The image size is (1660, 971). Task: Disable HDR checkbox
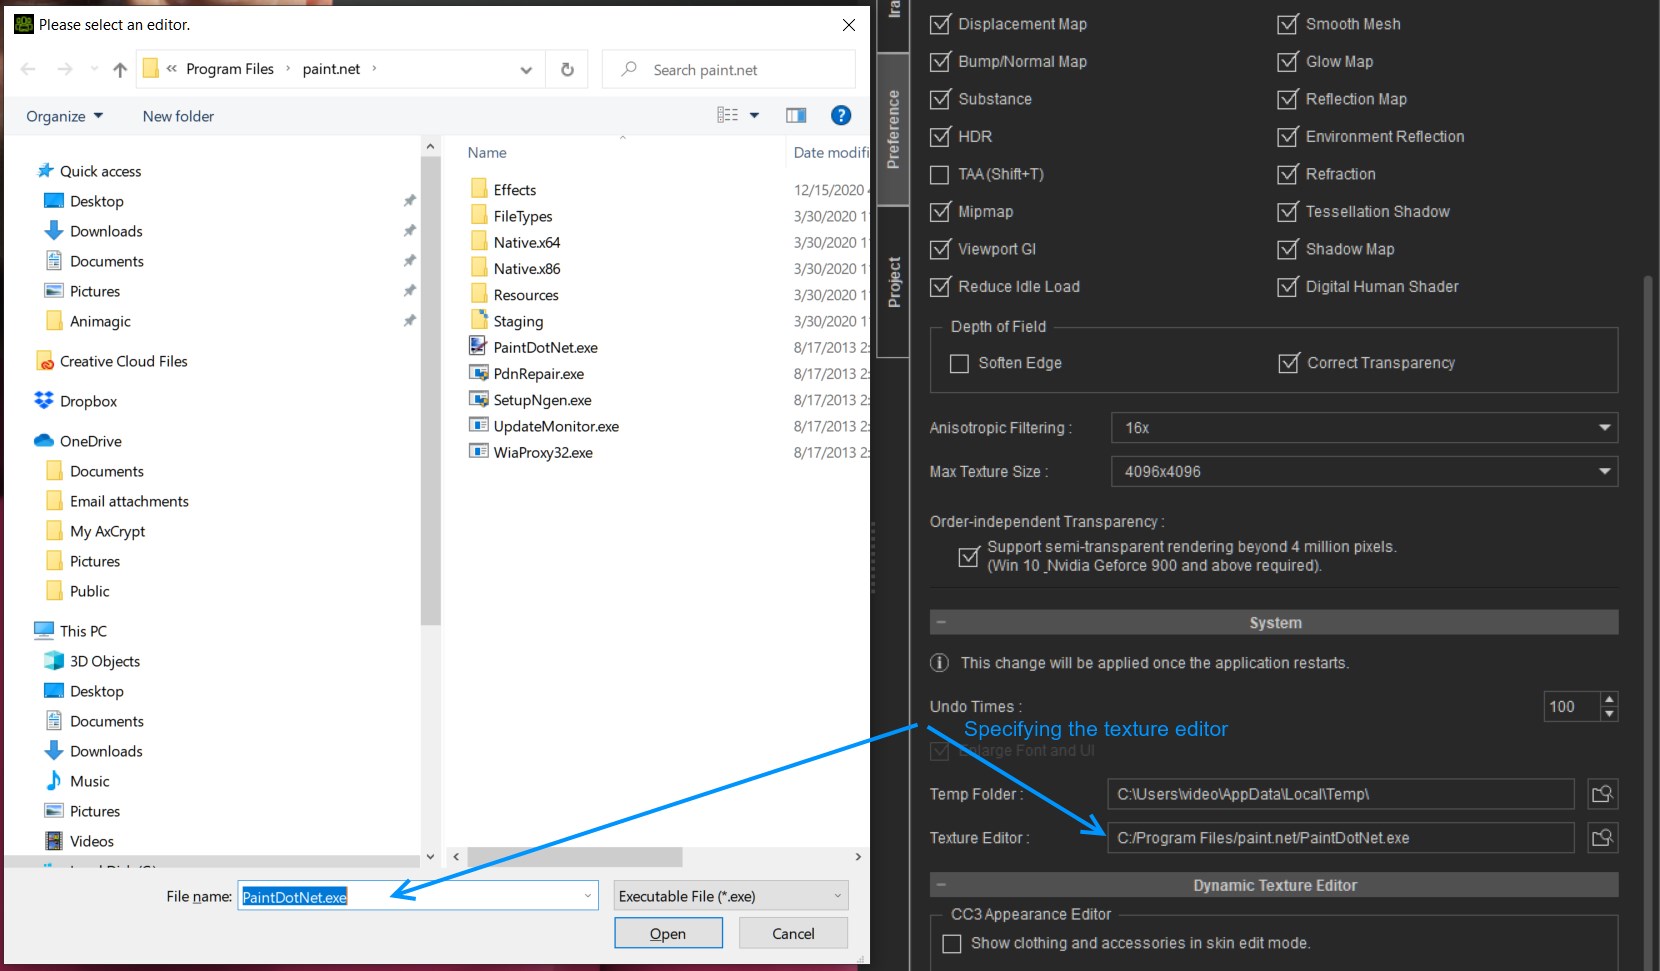(940, 136)
